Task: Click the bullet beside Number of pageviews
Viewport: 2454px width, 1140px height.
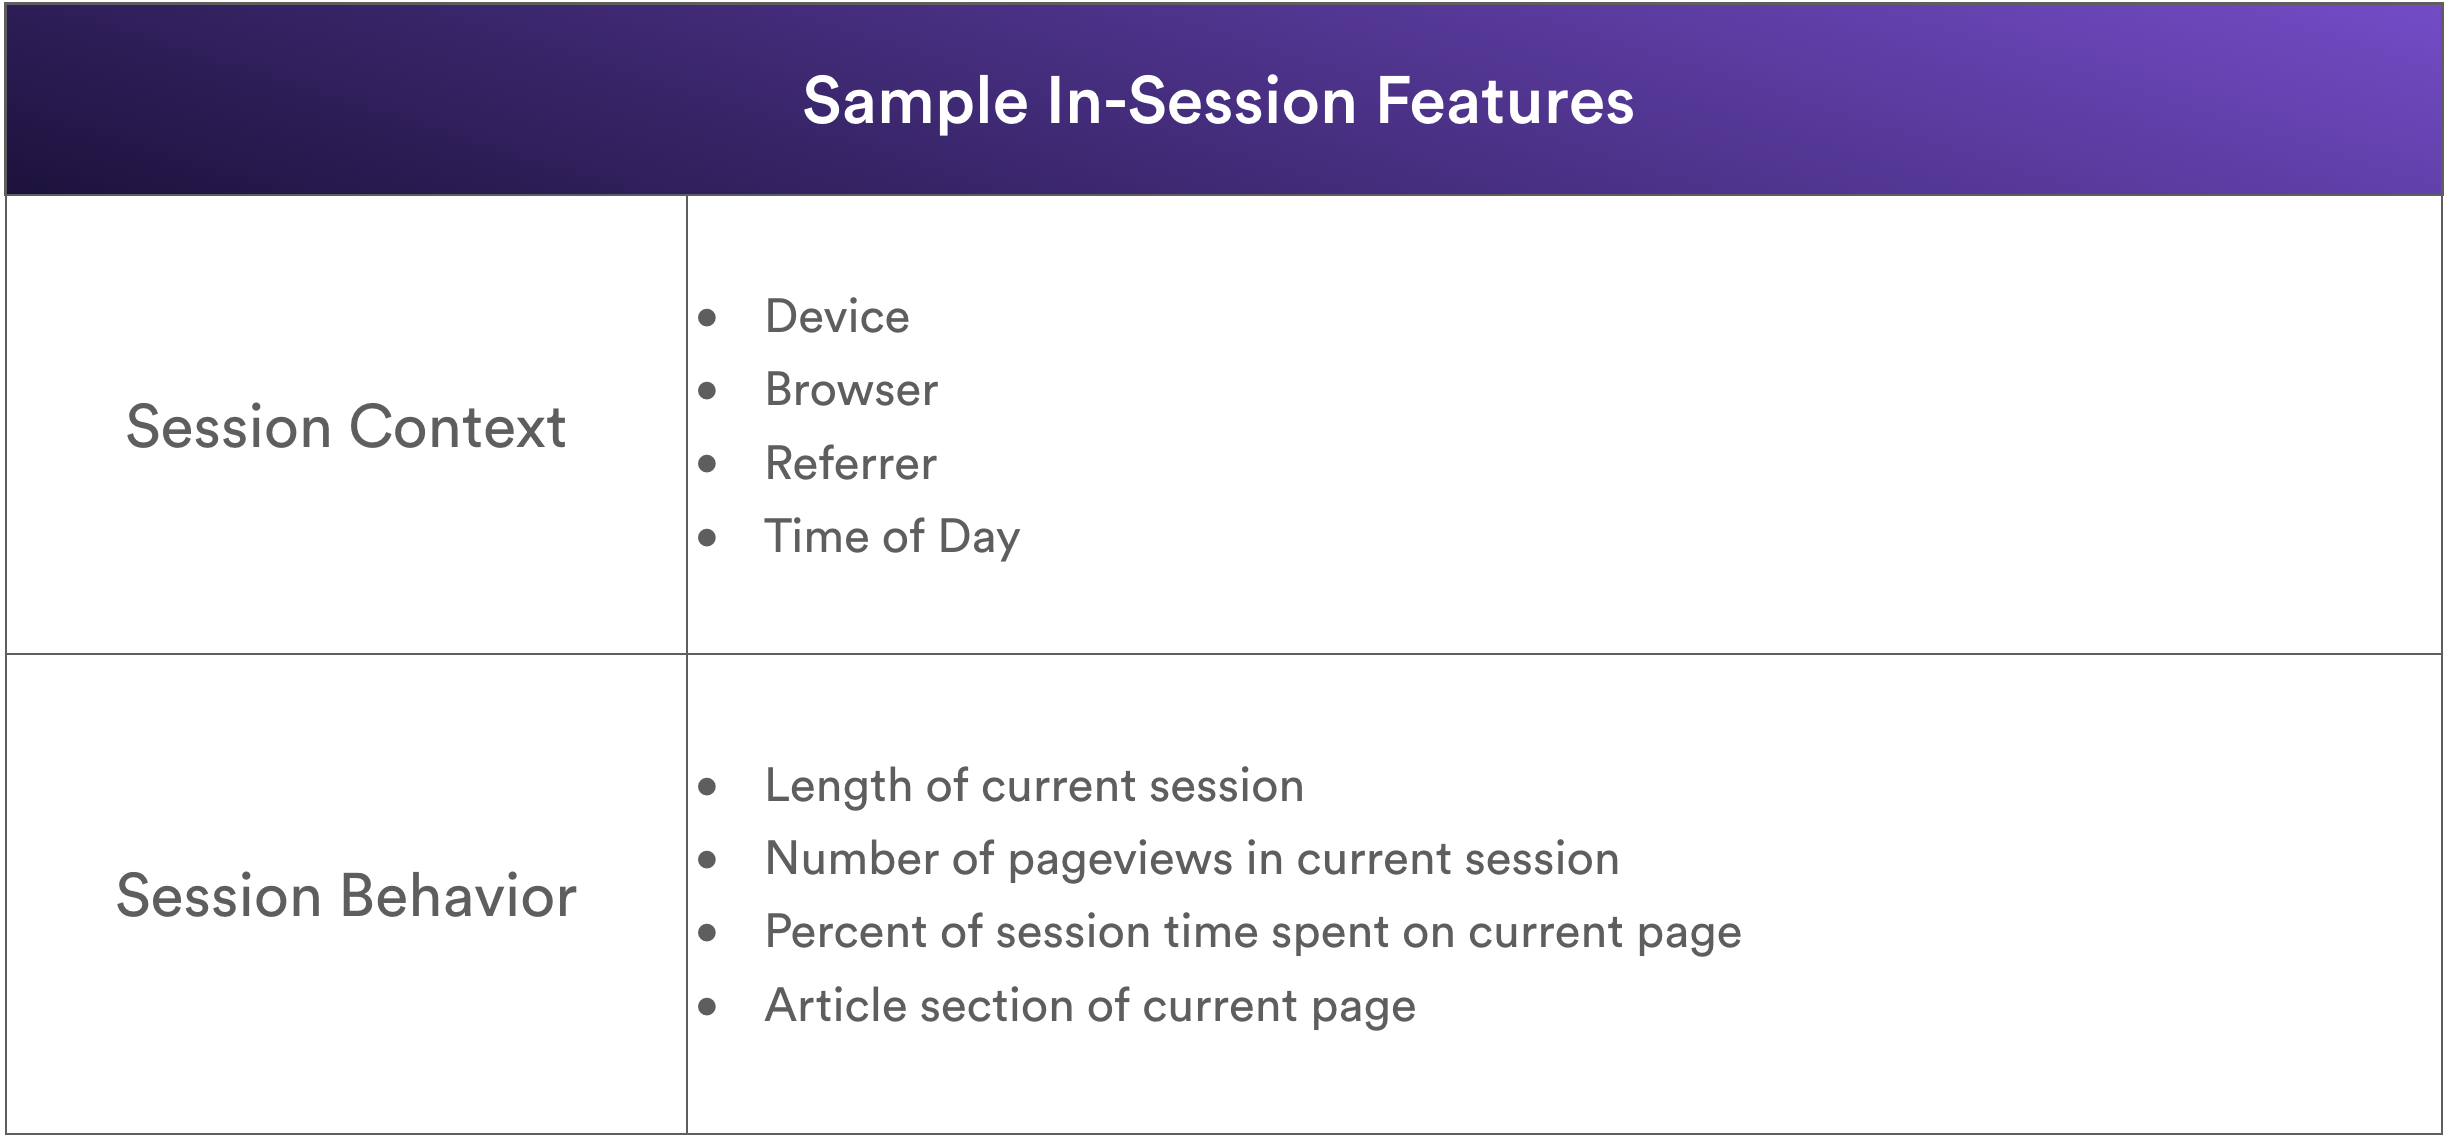Action: click(x=708, y=860)
